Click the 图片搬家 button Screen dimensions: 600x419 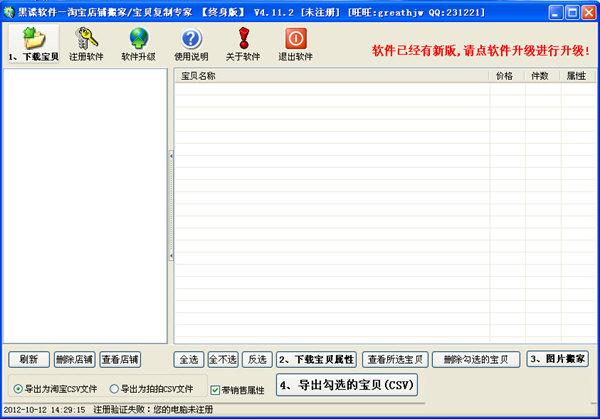558,358
